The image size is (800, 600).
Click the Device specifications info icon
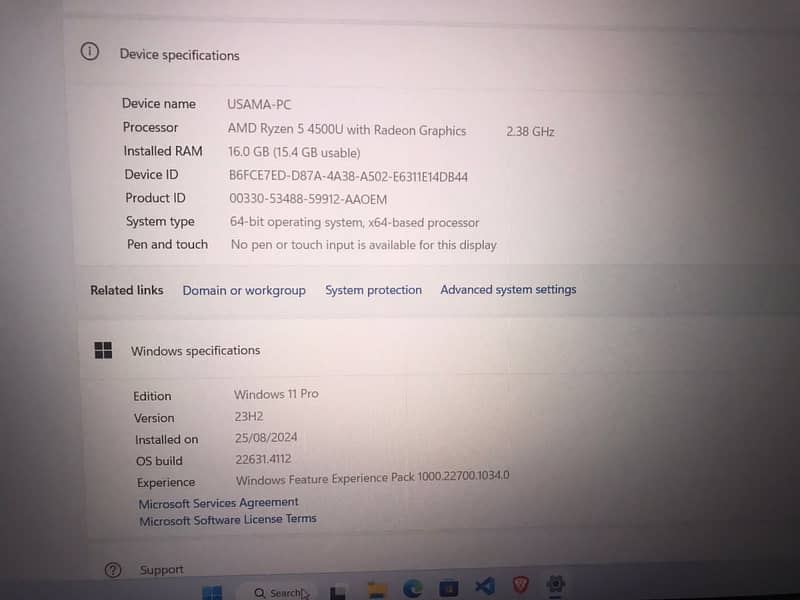[x=90, y=52]
